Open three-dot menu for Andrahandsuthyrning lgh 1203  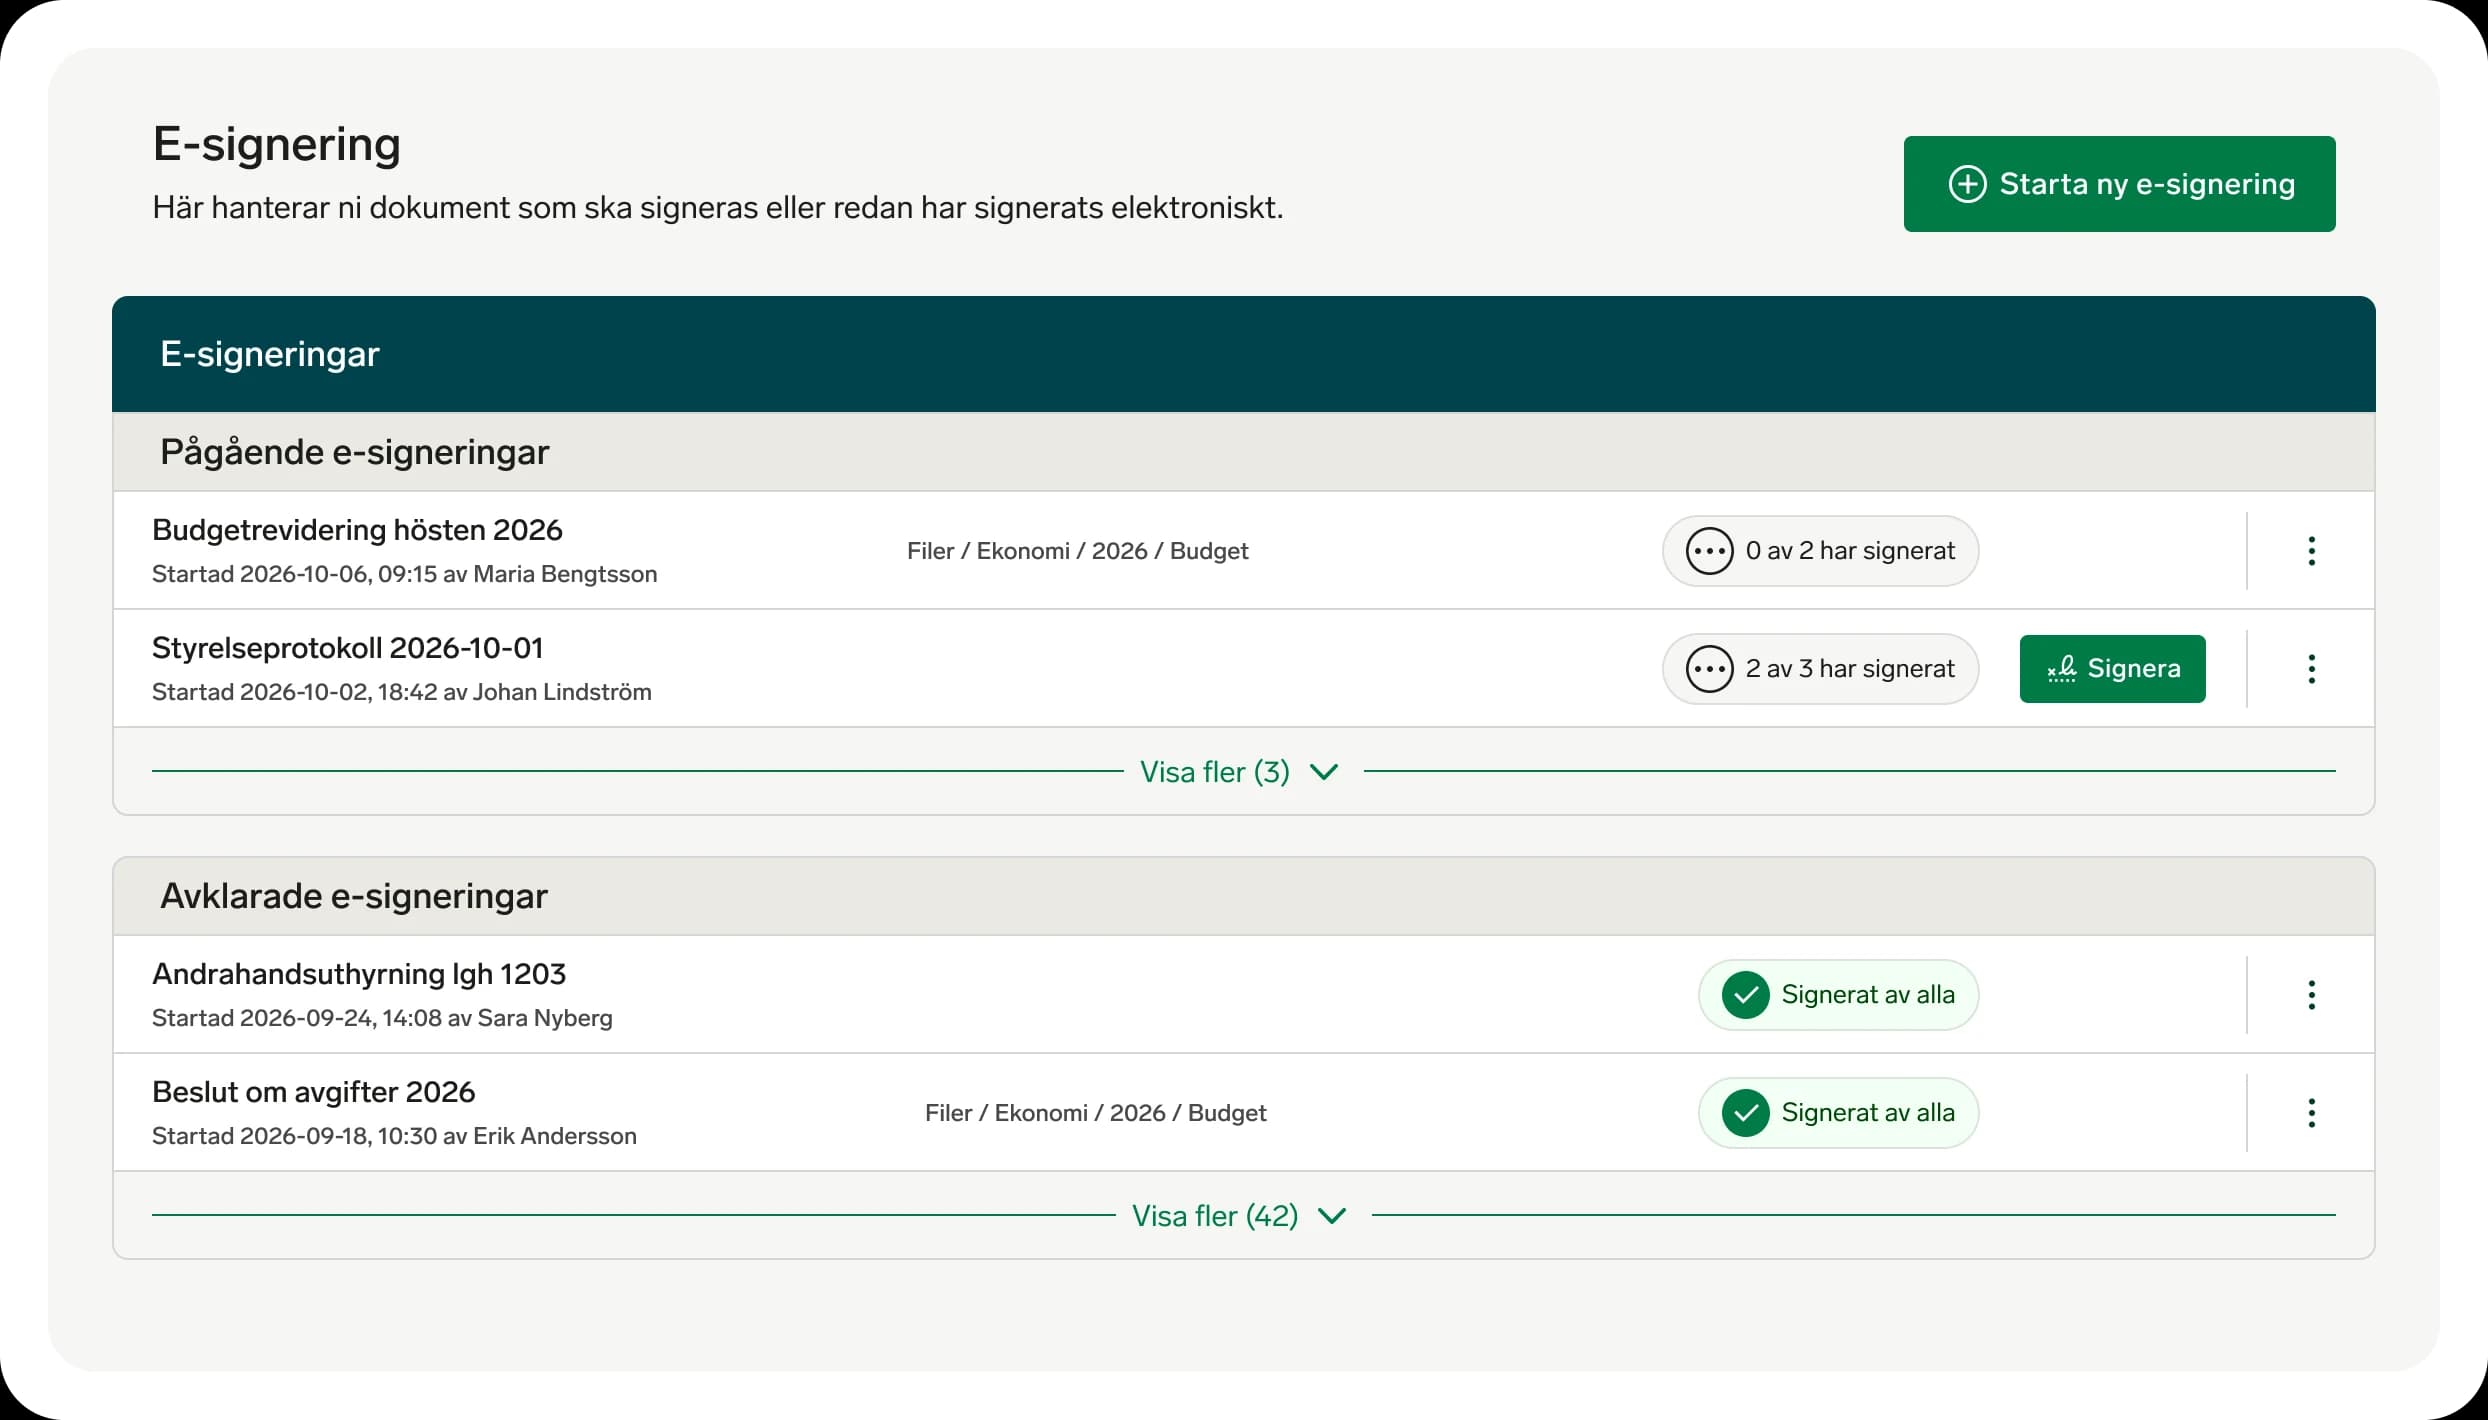pyautogui.click(x=2311, y=995)
